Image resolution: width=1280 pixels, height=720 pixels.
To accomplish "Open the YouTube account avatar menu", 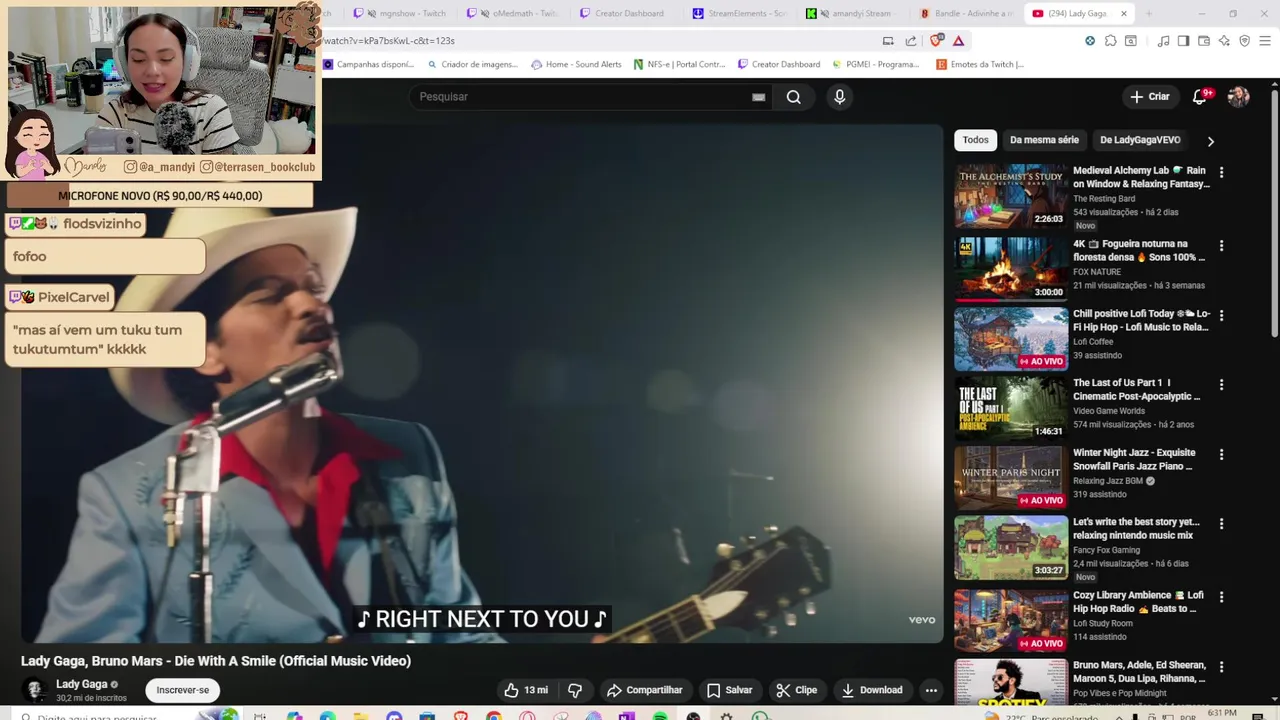I will pyautogui.click(x=1238, y=97).
